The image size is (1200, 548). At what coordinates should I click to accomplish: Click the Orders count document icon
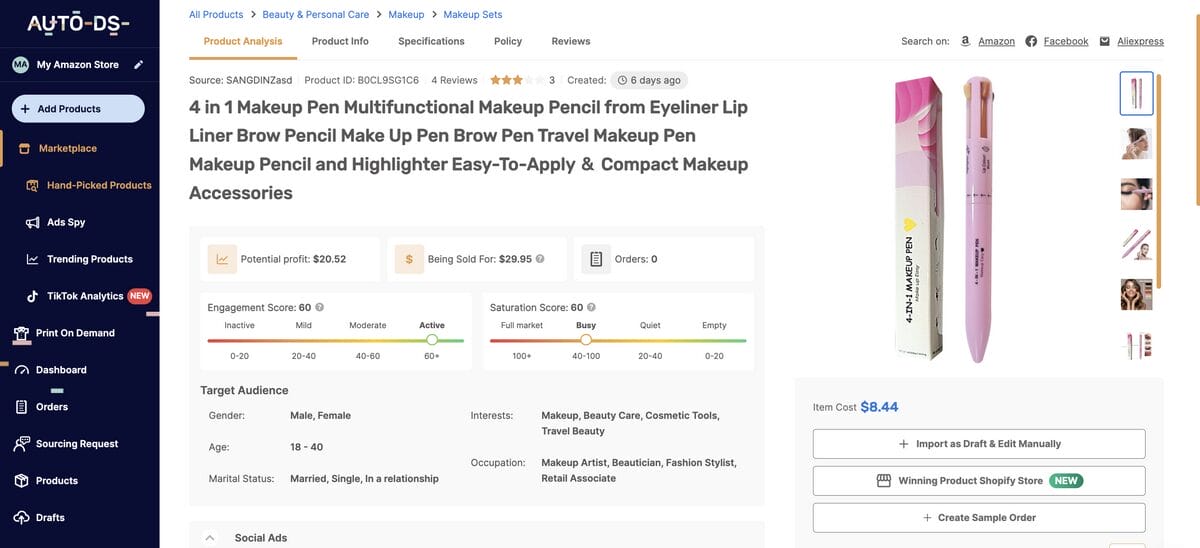tap(596, 259)
